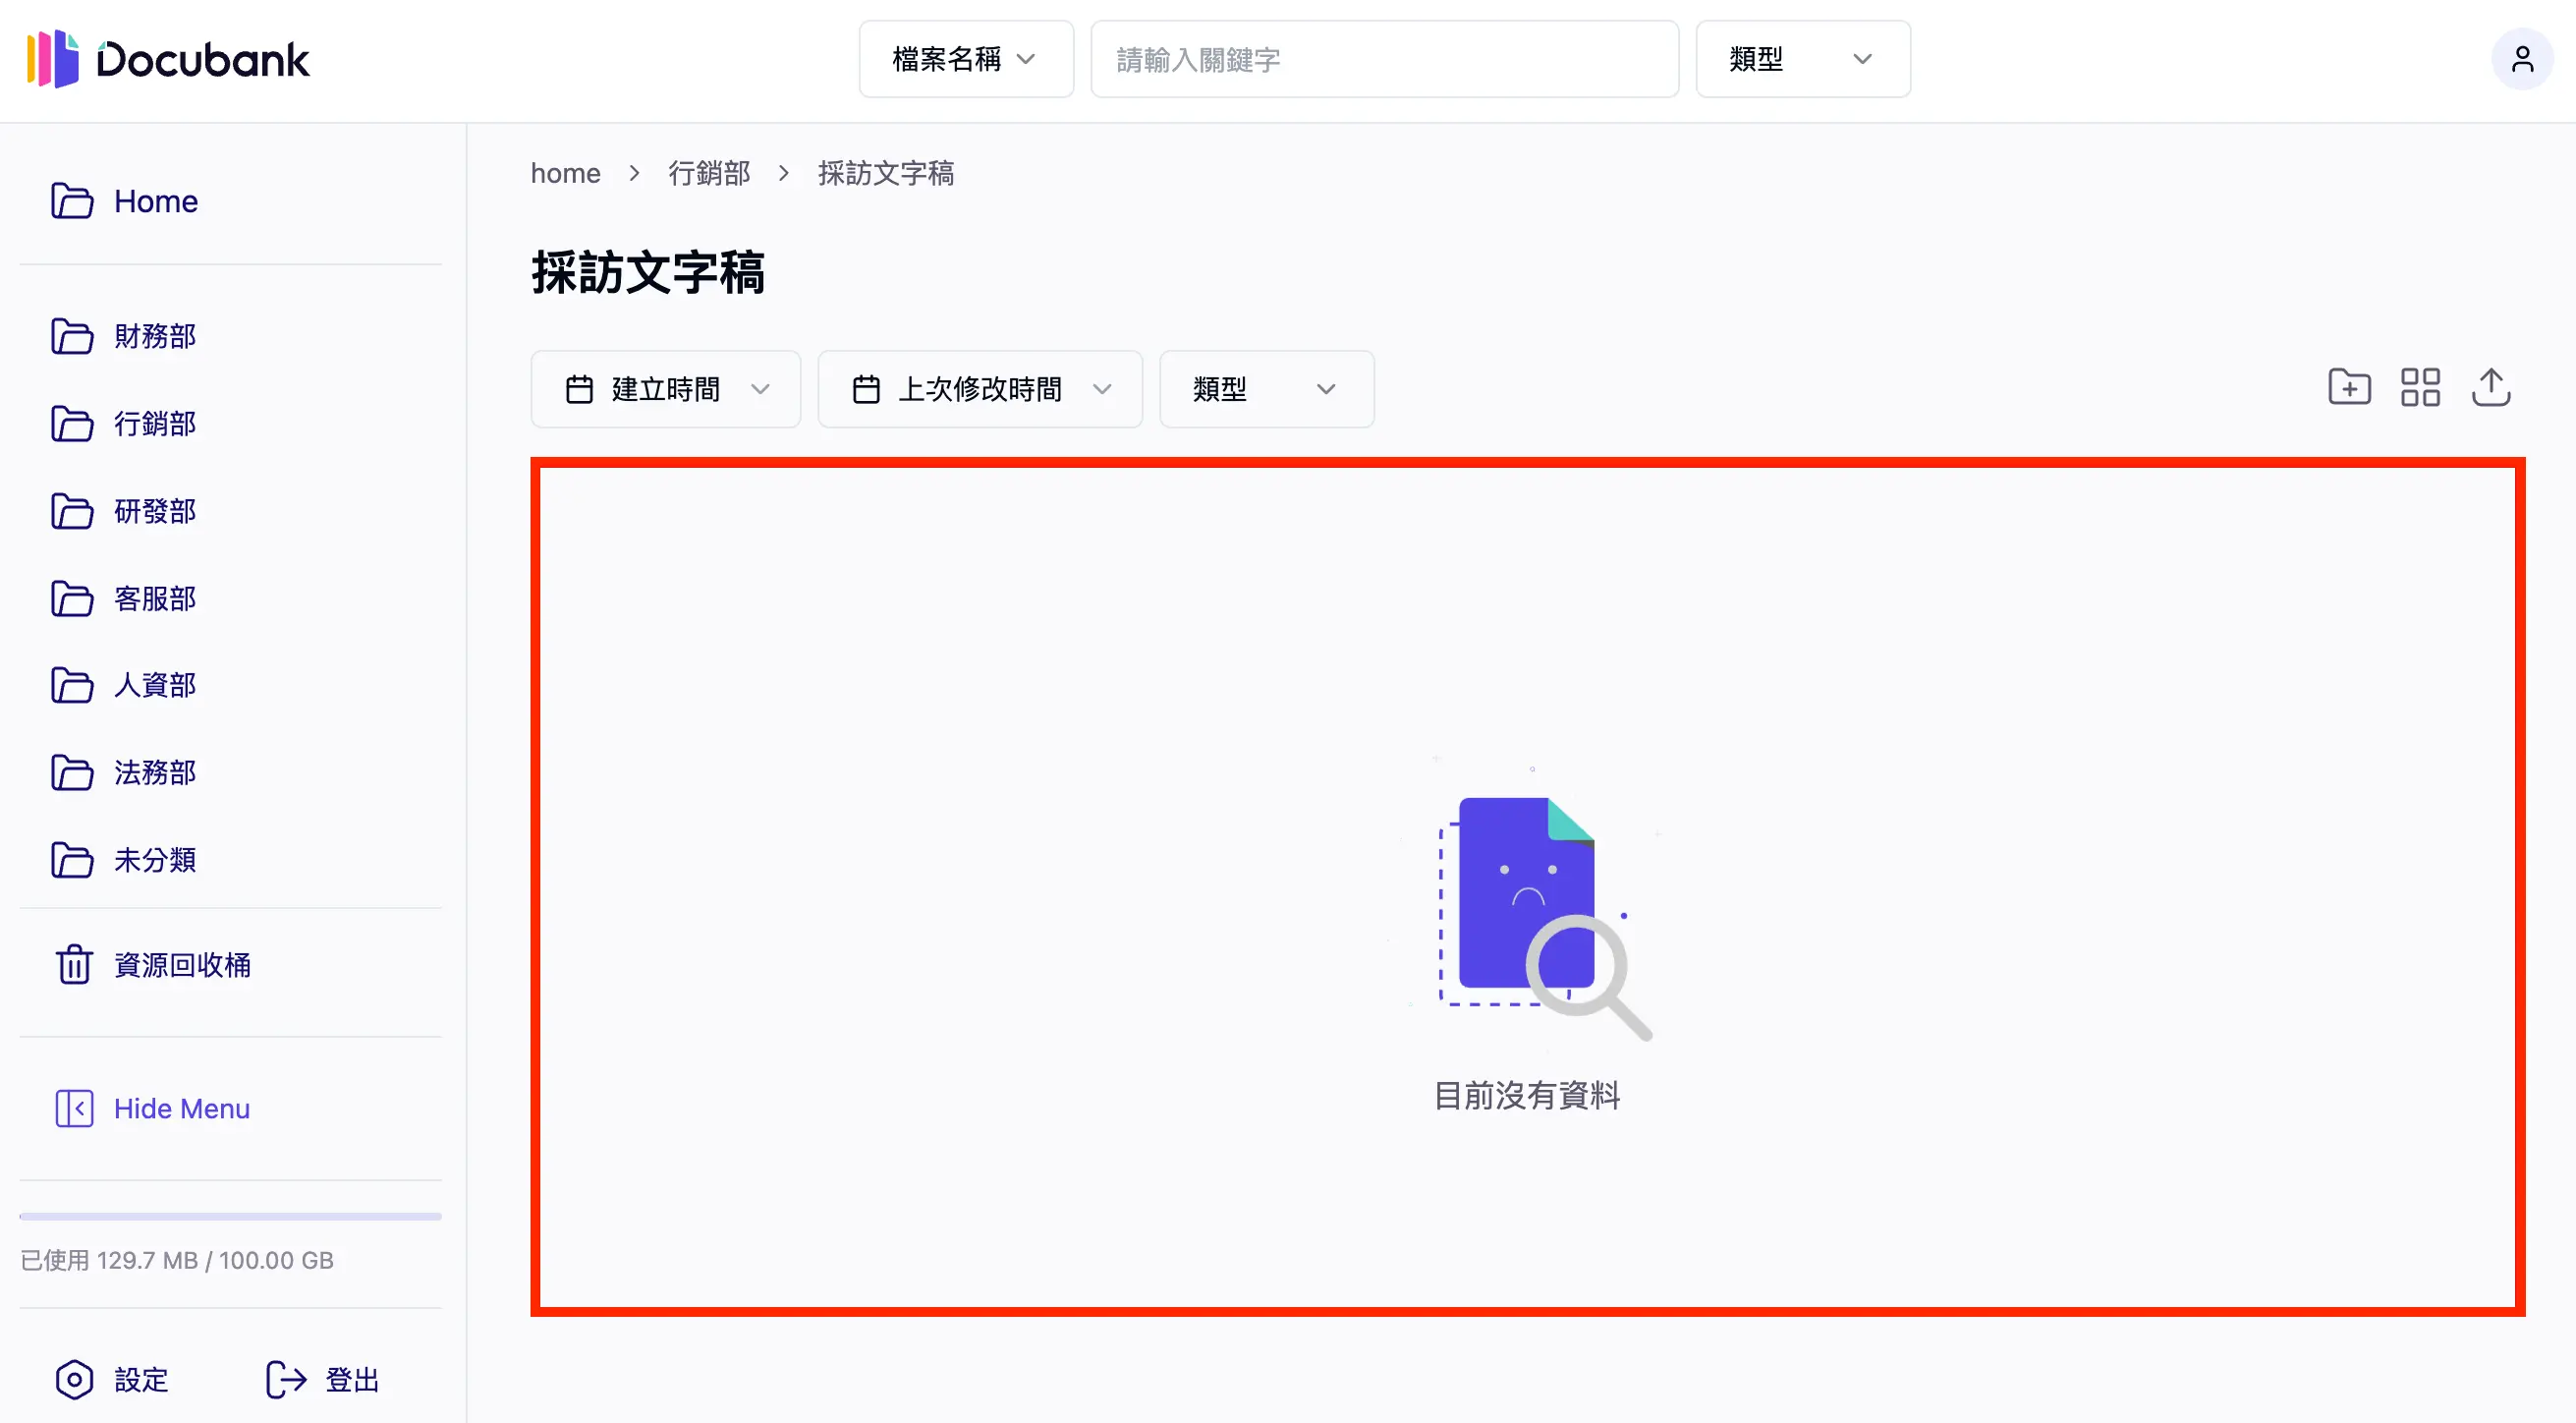The height and width of the screenshot is (1423, 2576).
Task: Switch to grid view layout
Action: 2420,388
